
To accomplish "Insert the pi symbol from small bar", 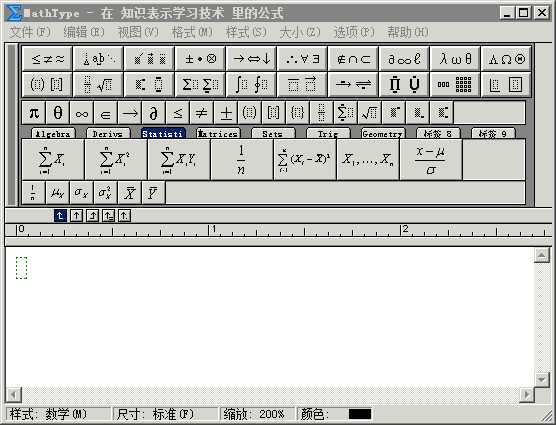I will click(34, 113).
